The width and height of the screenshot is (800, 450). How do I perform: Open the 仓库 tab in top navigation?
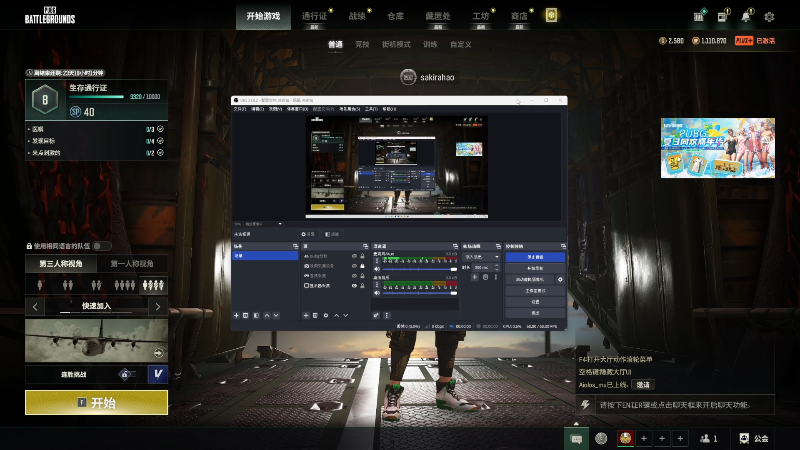[x=395, y=16]
